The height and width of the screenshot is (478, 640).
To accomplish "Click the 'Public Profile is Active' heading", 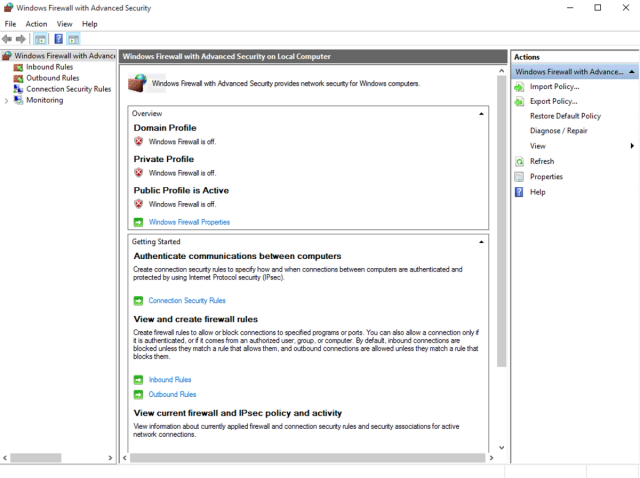I will point(181,191).
